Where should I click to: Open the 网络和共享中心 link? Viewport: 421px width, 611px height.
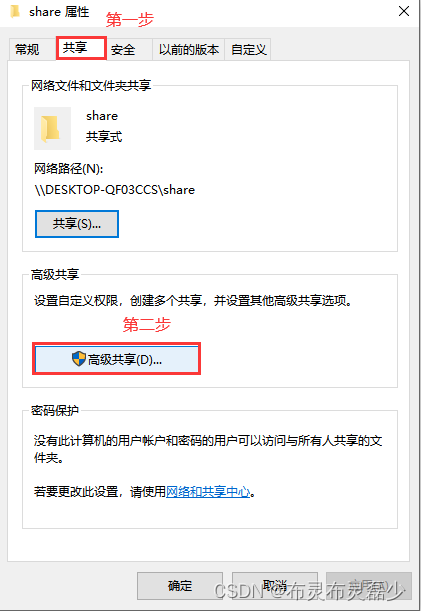(208, 492)
